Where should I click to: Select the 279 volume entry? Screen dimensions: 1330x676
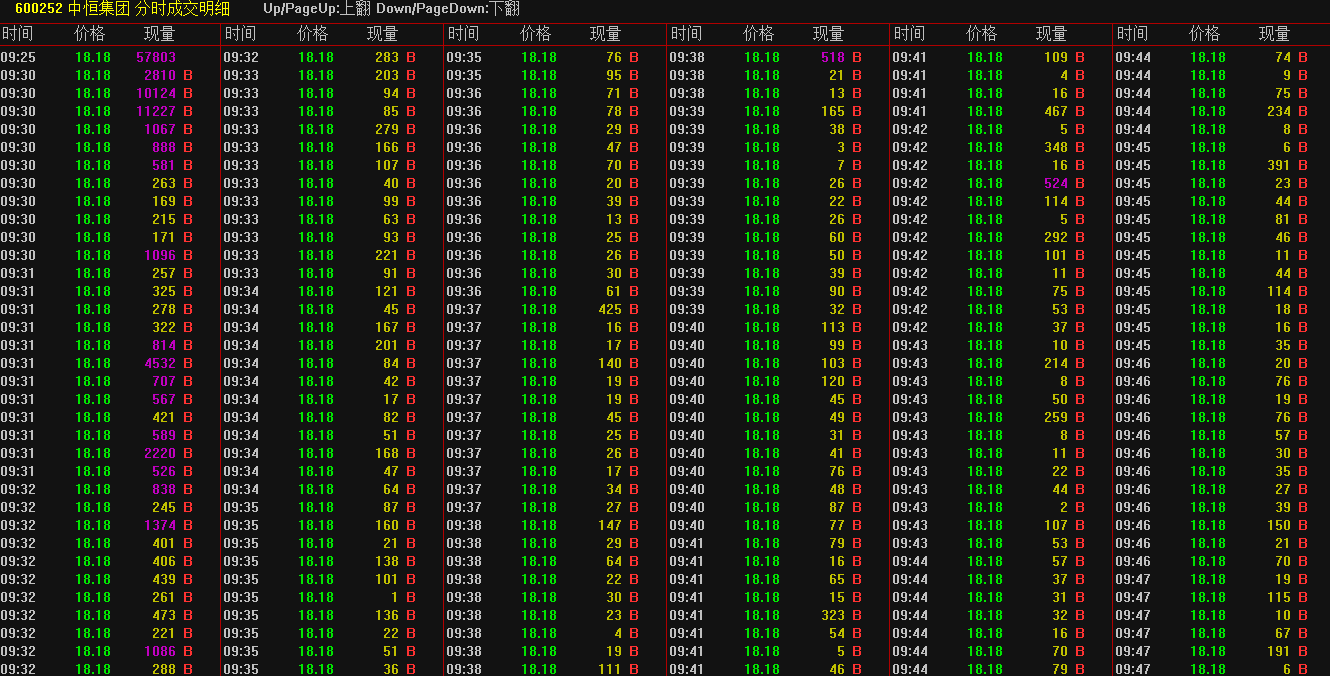(x=387, y=129)
